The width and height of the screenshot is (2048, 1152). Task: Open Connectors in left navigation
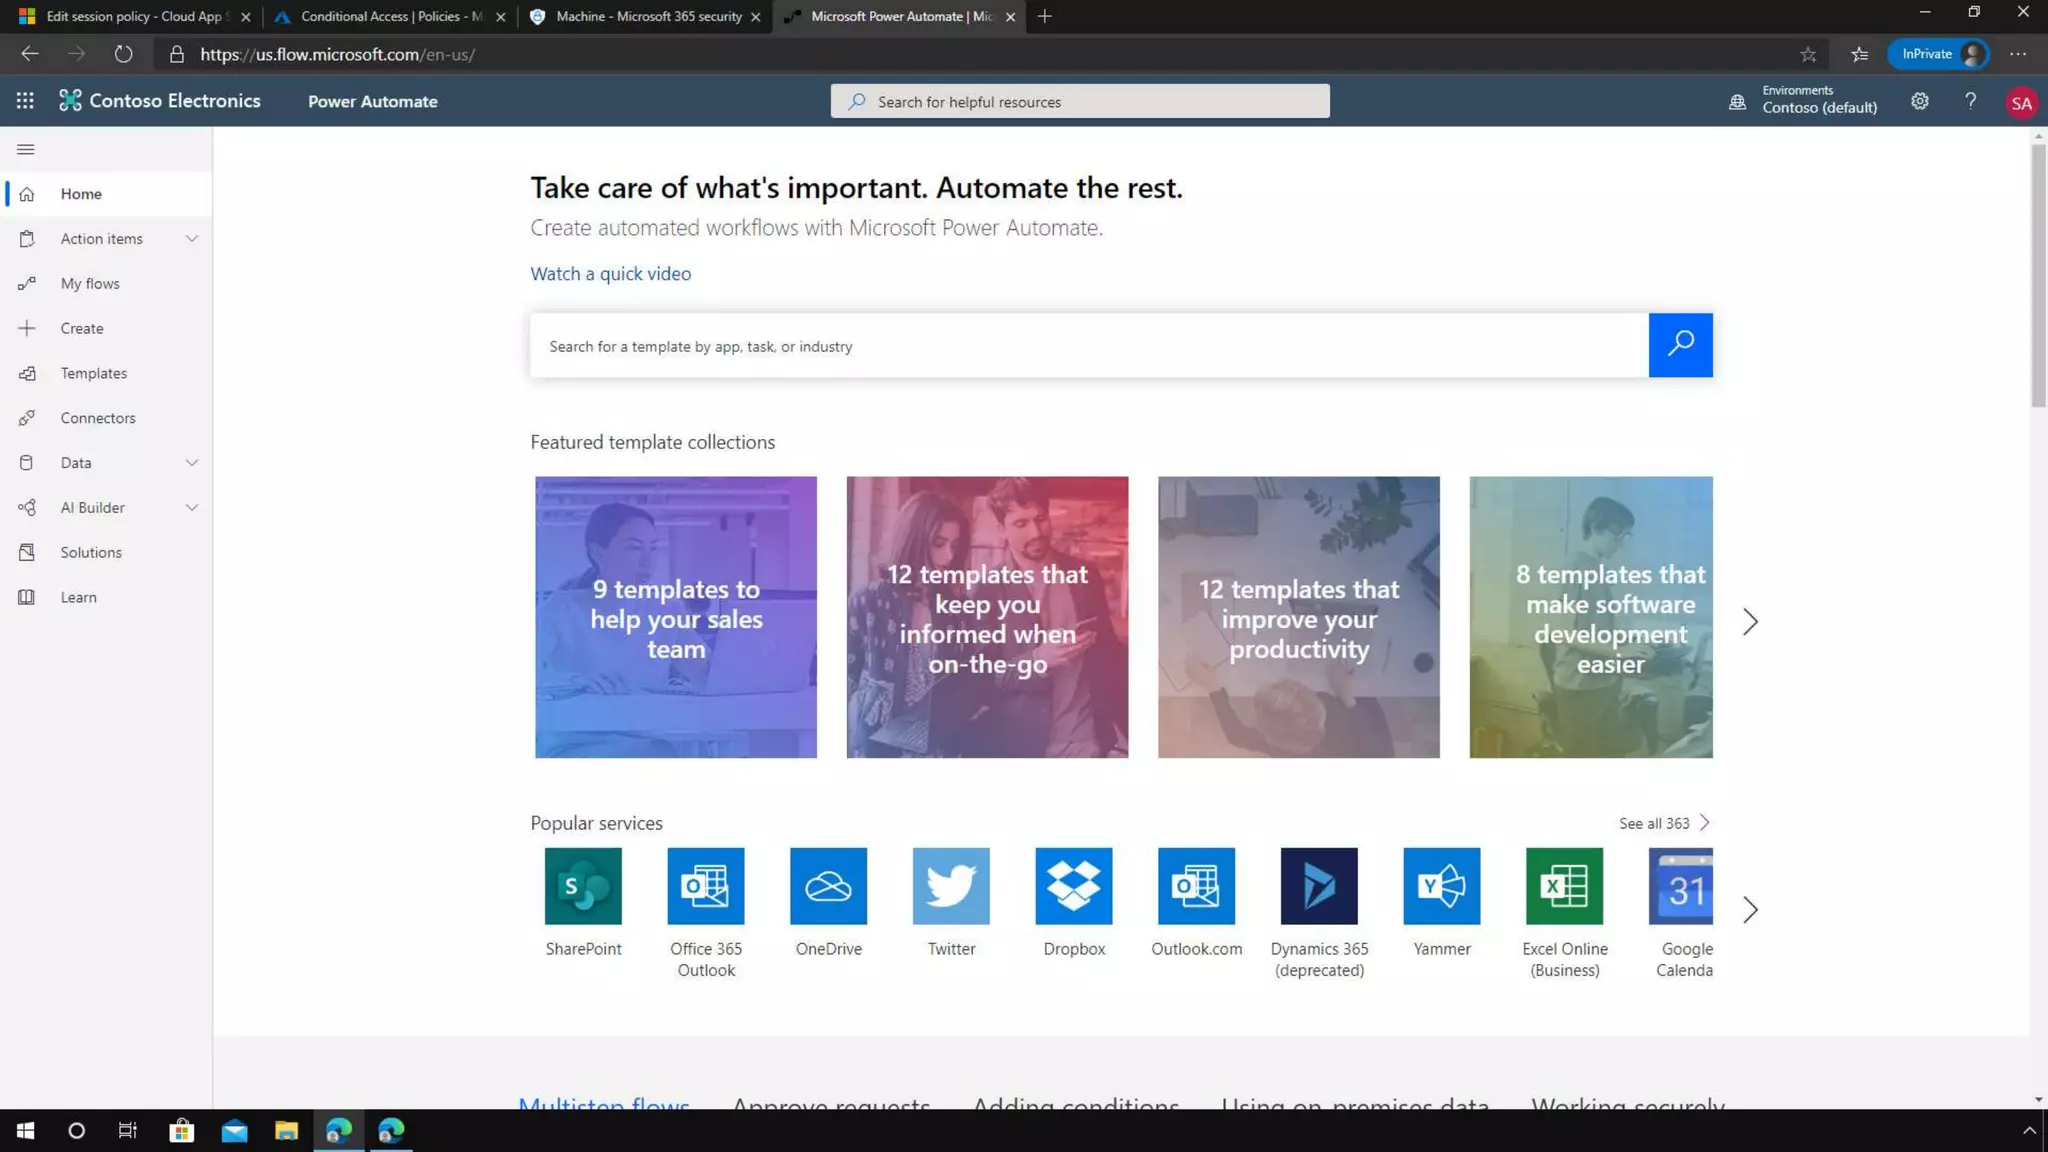click(106, 418)
